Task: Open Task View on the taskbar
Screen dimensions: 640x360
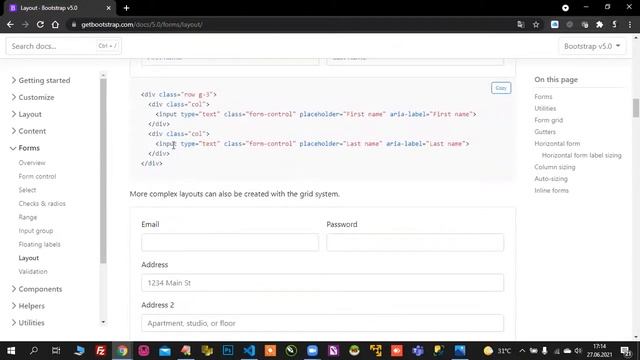Action: click(x=56, y=351)
